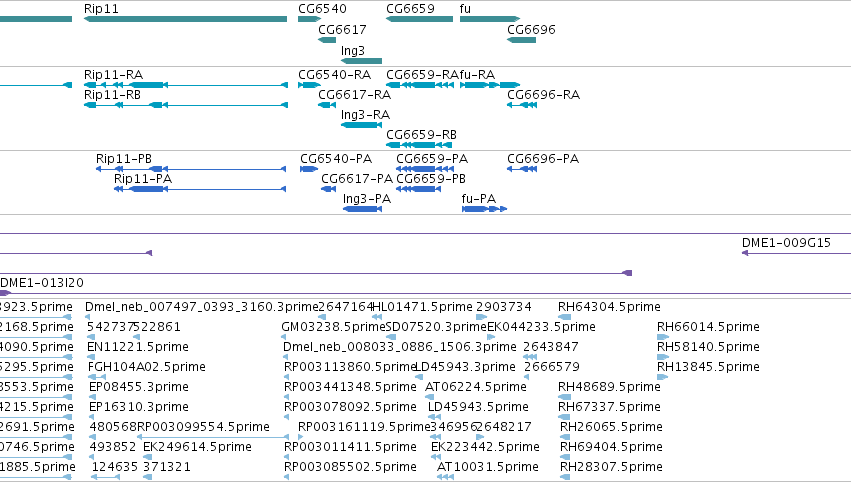
Task: Open EST label EP16310.3prime
Action: click(x=139, y=407)
